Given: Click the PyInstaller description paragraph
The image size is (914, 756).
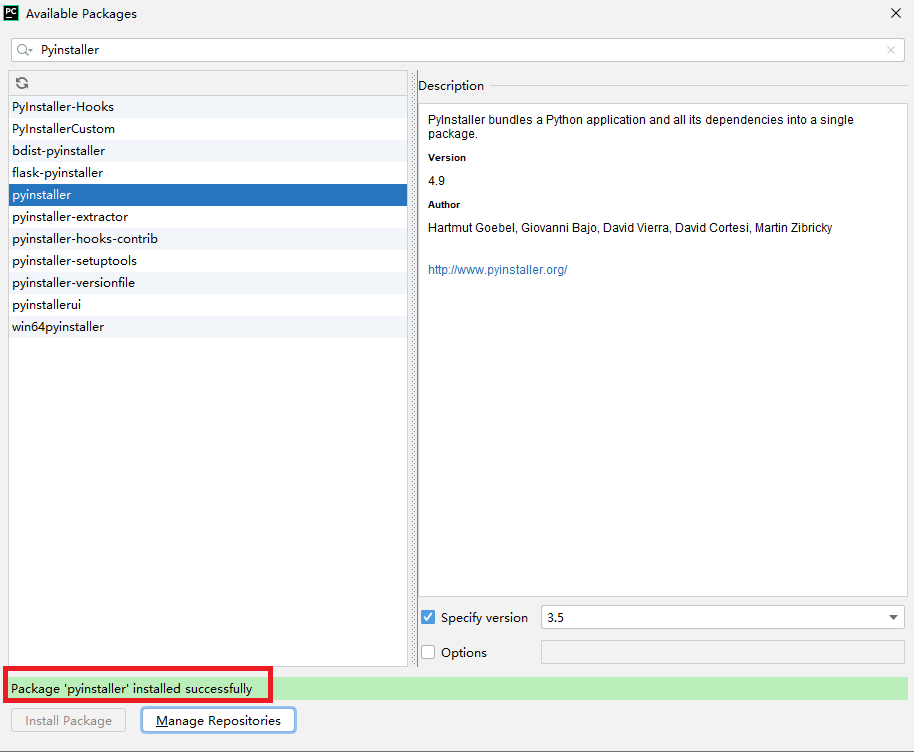Looking at the screenshot, I should (640, 126).
